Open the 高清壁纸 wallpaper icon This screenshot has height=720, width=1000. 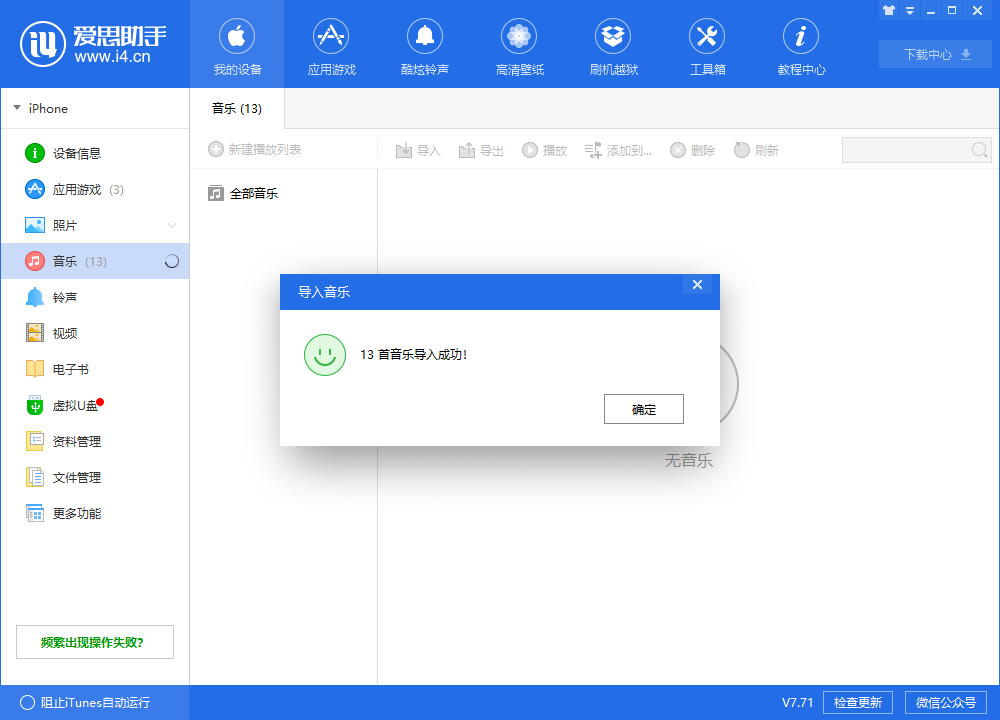pos(519,45)
